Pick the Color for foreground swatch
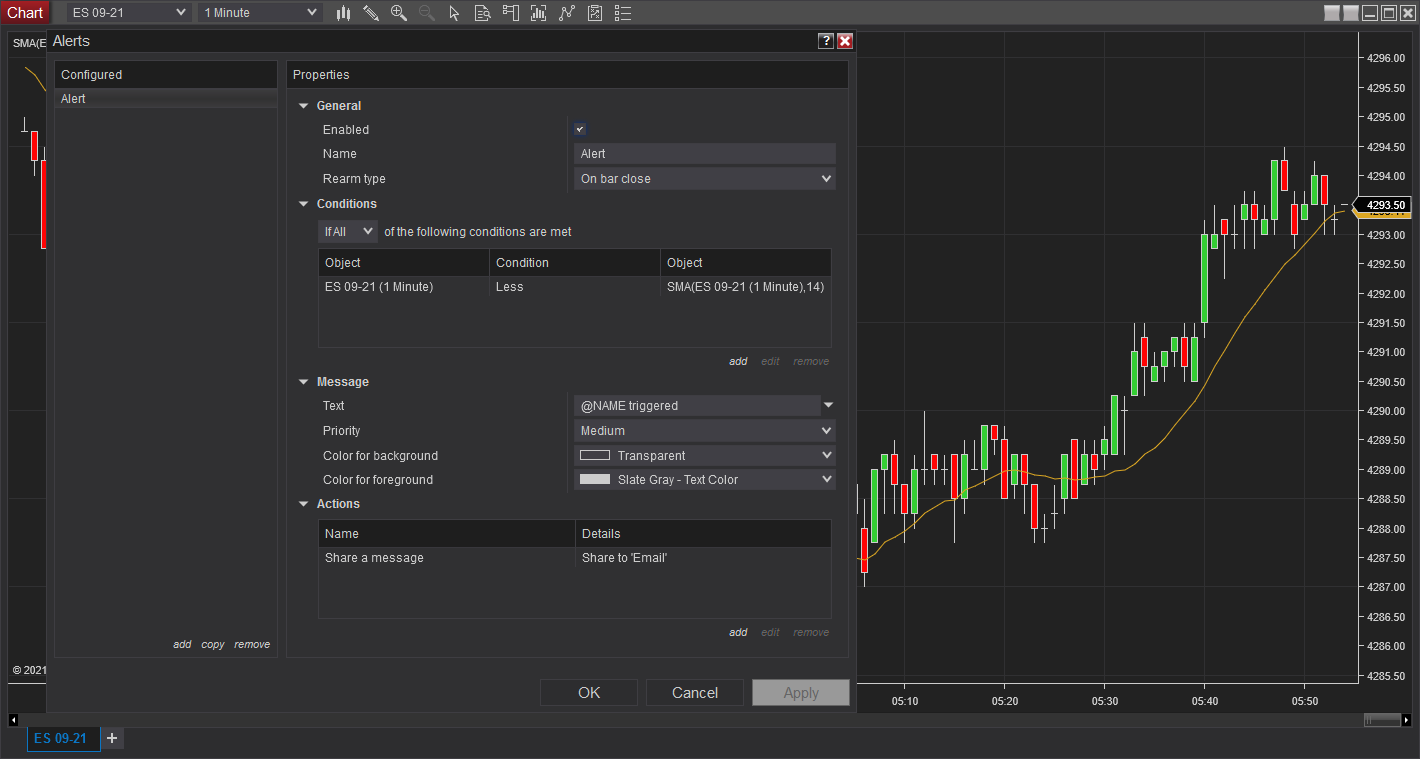This screenshot has width=1420, height=759. click(x=595, y=480)
